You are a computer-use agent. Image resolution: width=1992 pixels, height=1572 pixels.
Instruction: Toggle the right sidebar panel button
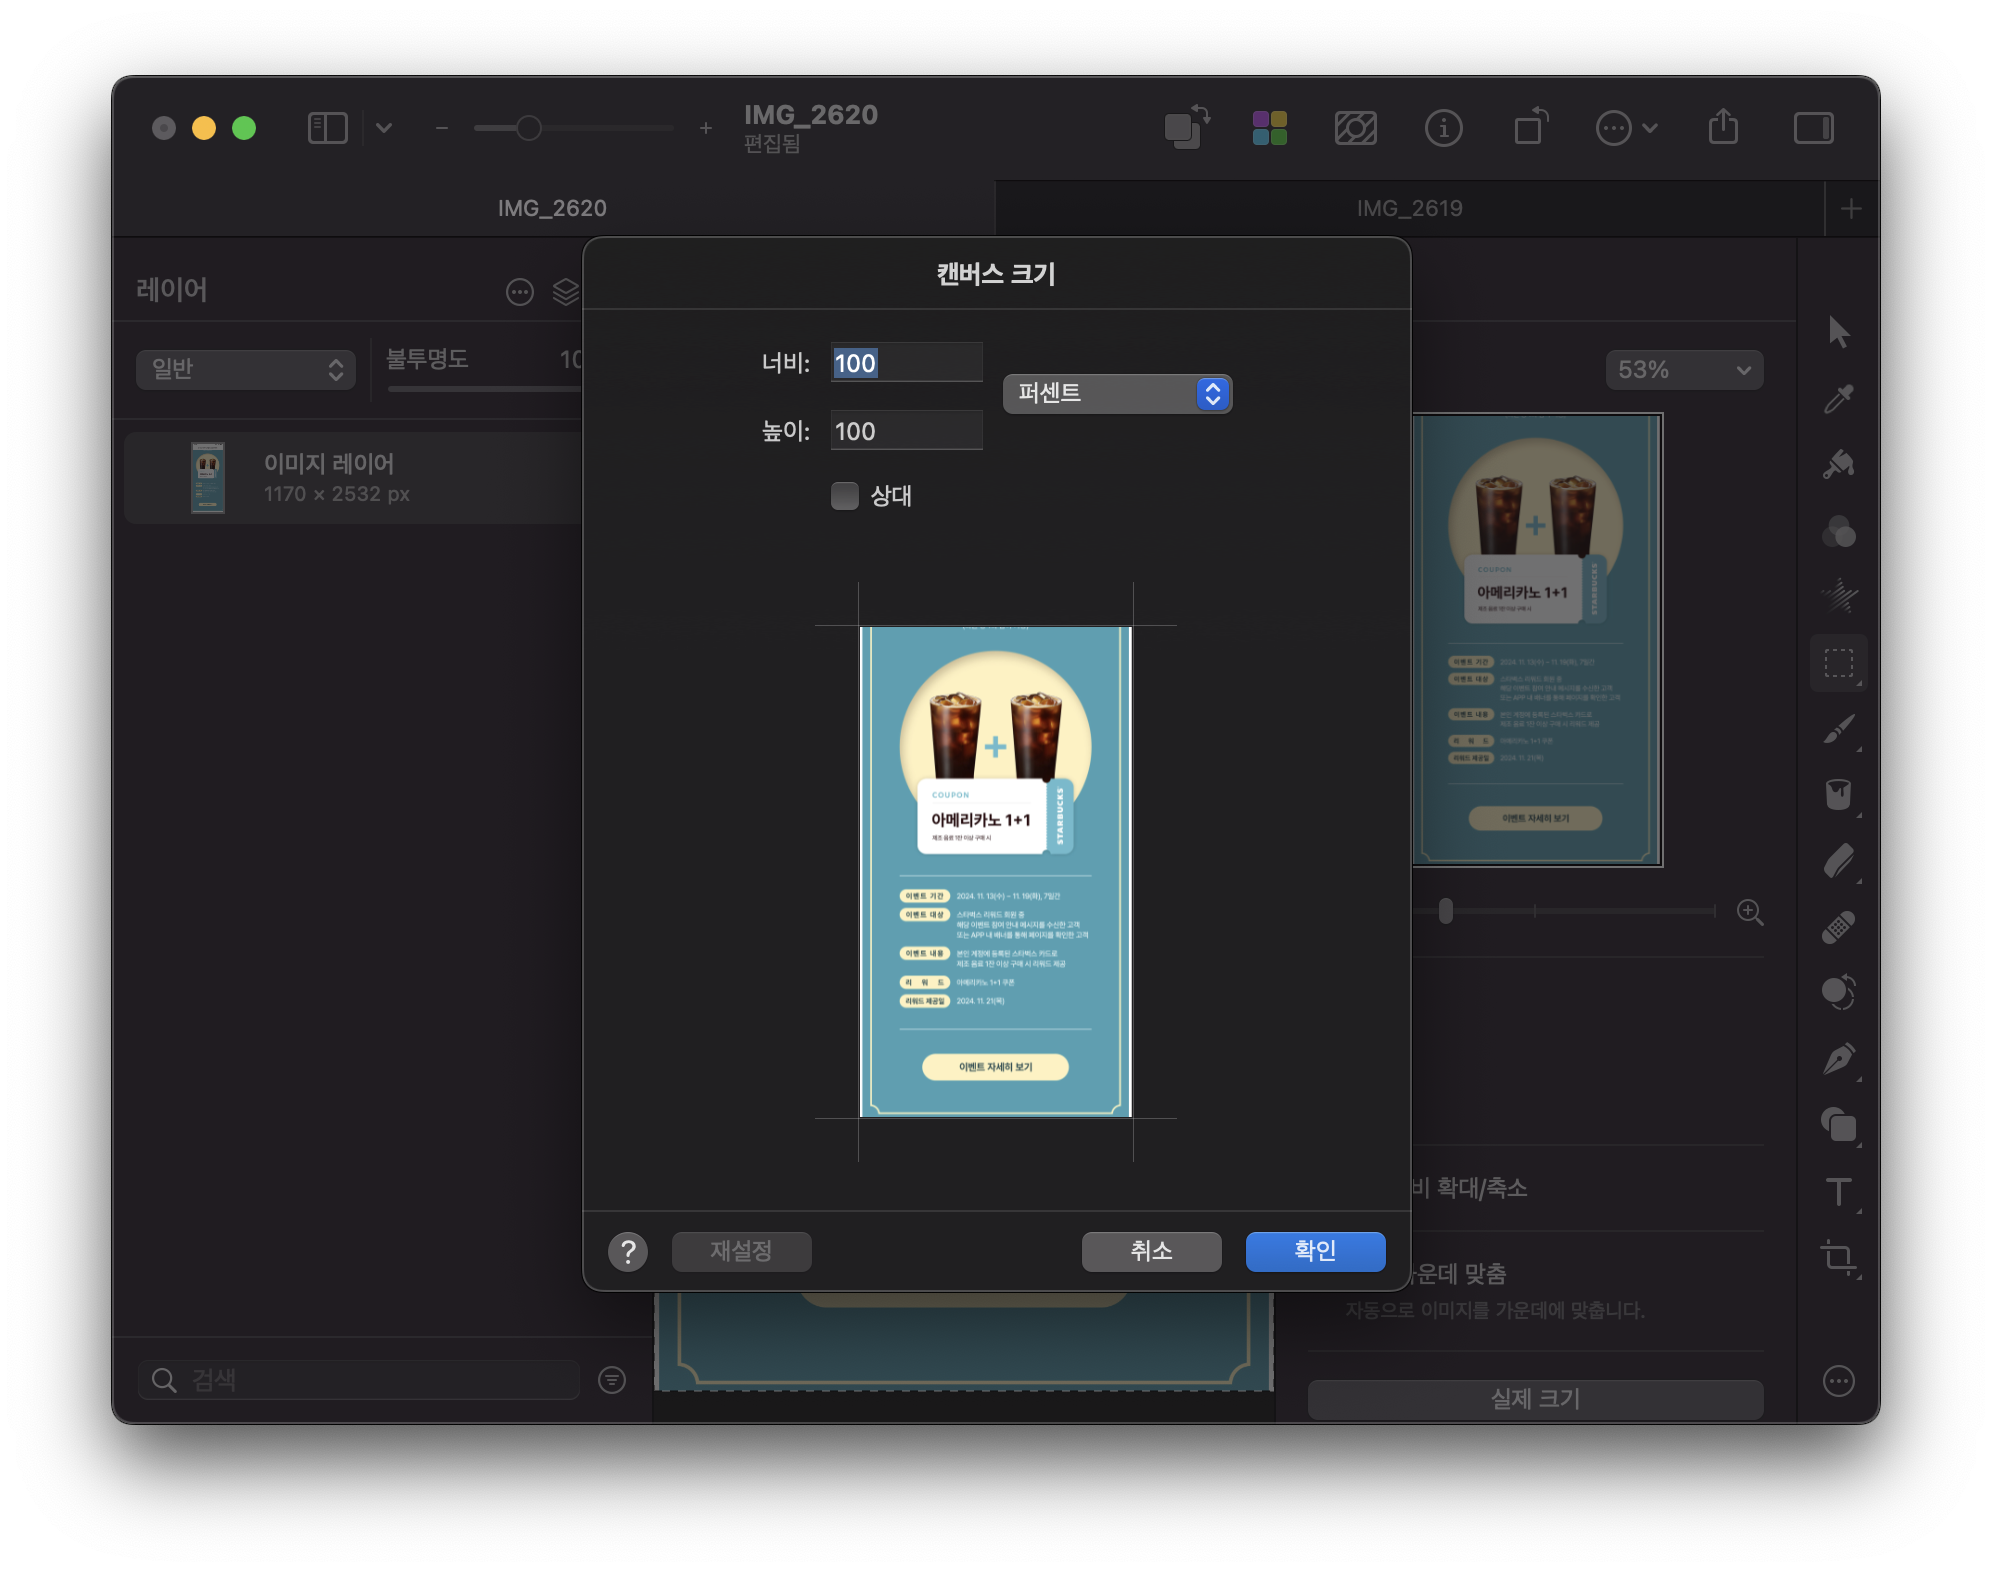click(x=1813, y=128)
